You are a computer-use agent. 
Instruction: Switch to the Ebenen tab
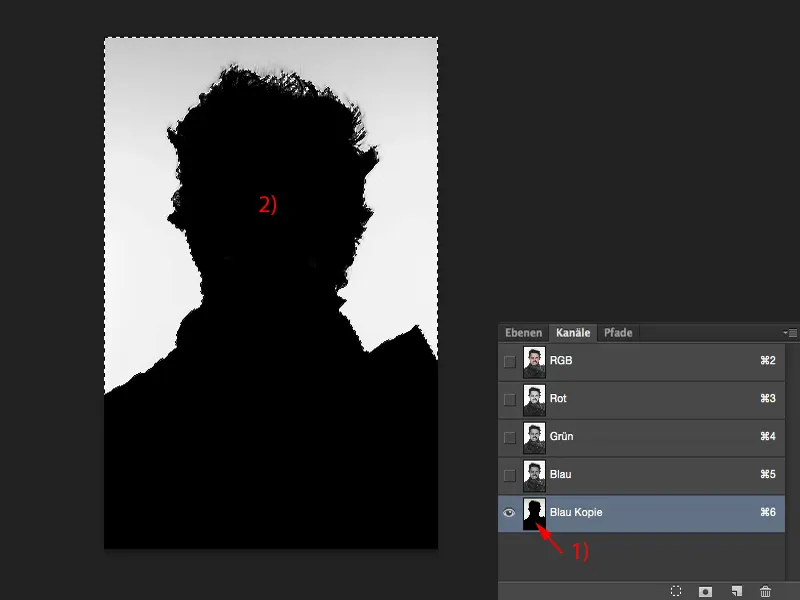[523, 333]
